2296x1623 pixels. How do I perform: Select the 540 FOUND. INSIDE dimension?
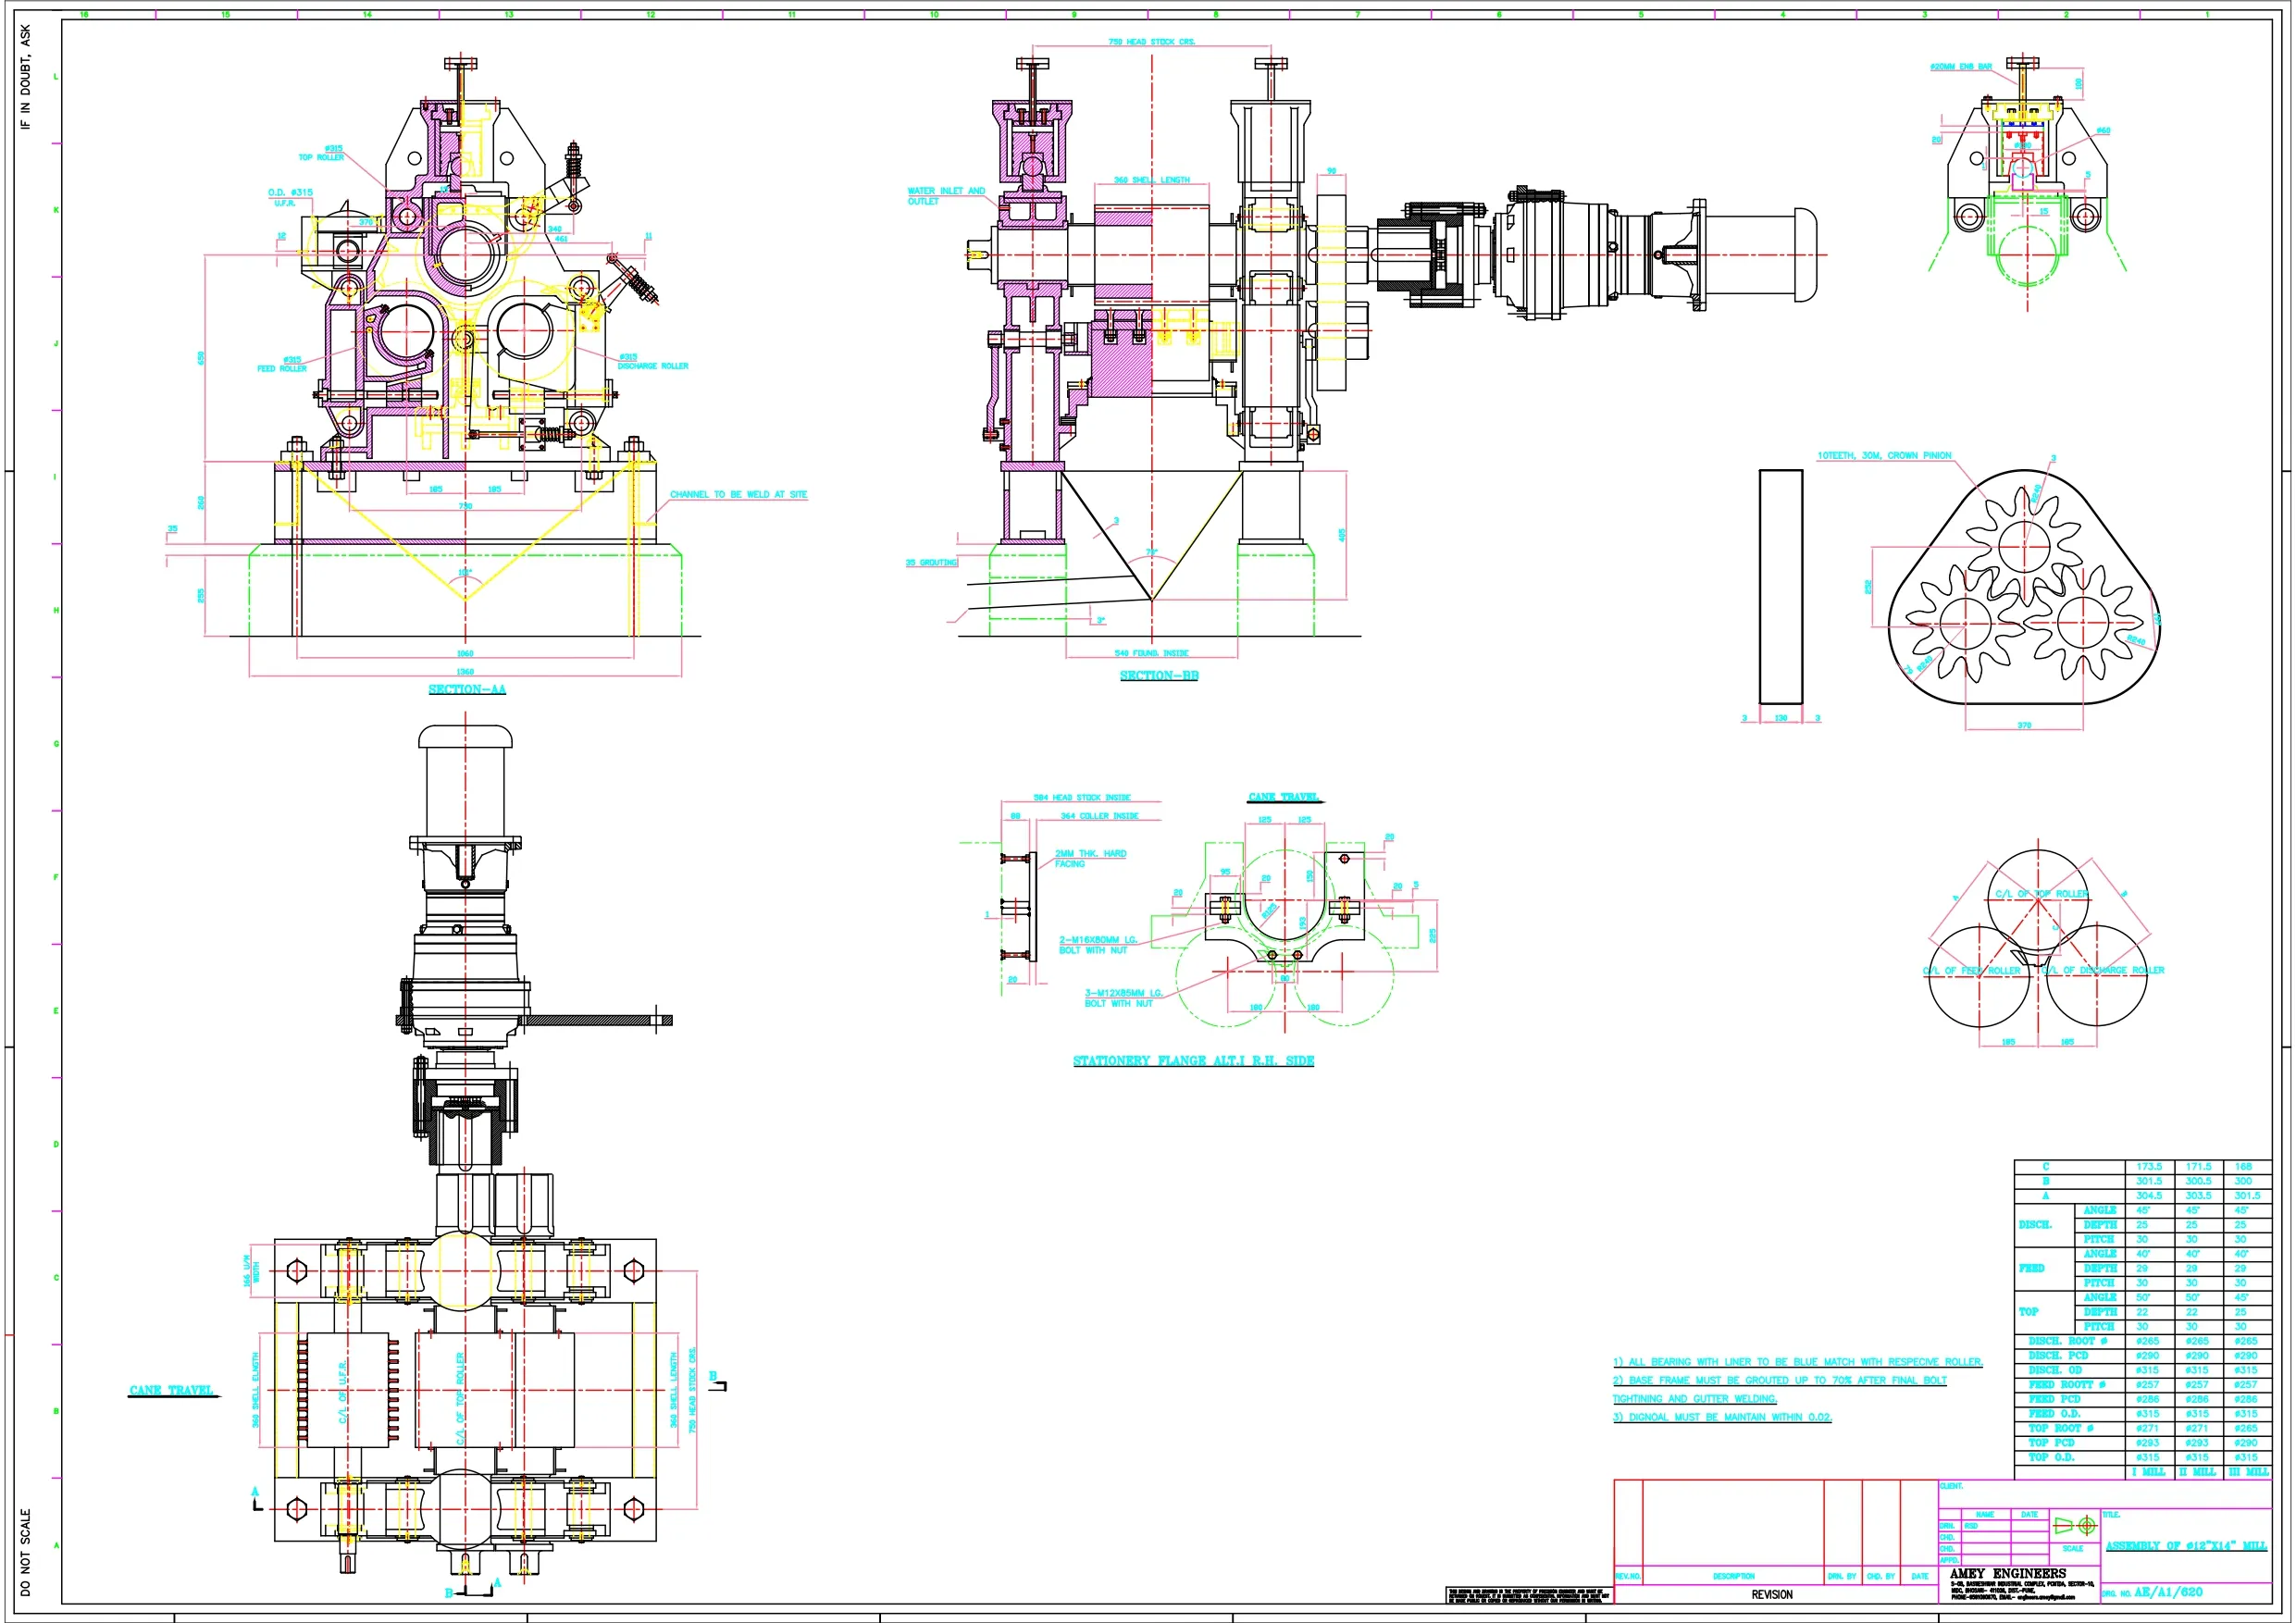click(1152, 653)
